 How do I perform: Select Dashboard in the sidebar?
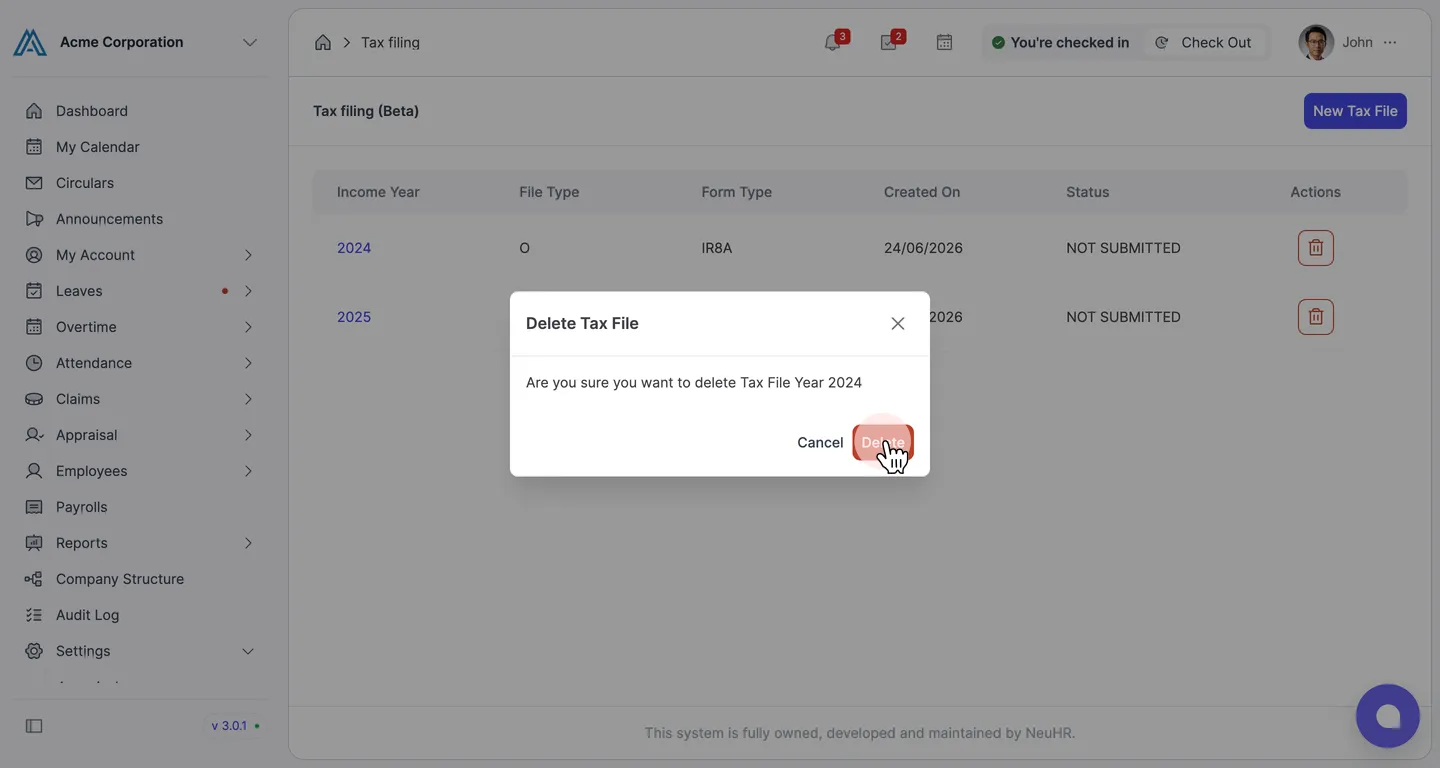[x=92, y=111]
